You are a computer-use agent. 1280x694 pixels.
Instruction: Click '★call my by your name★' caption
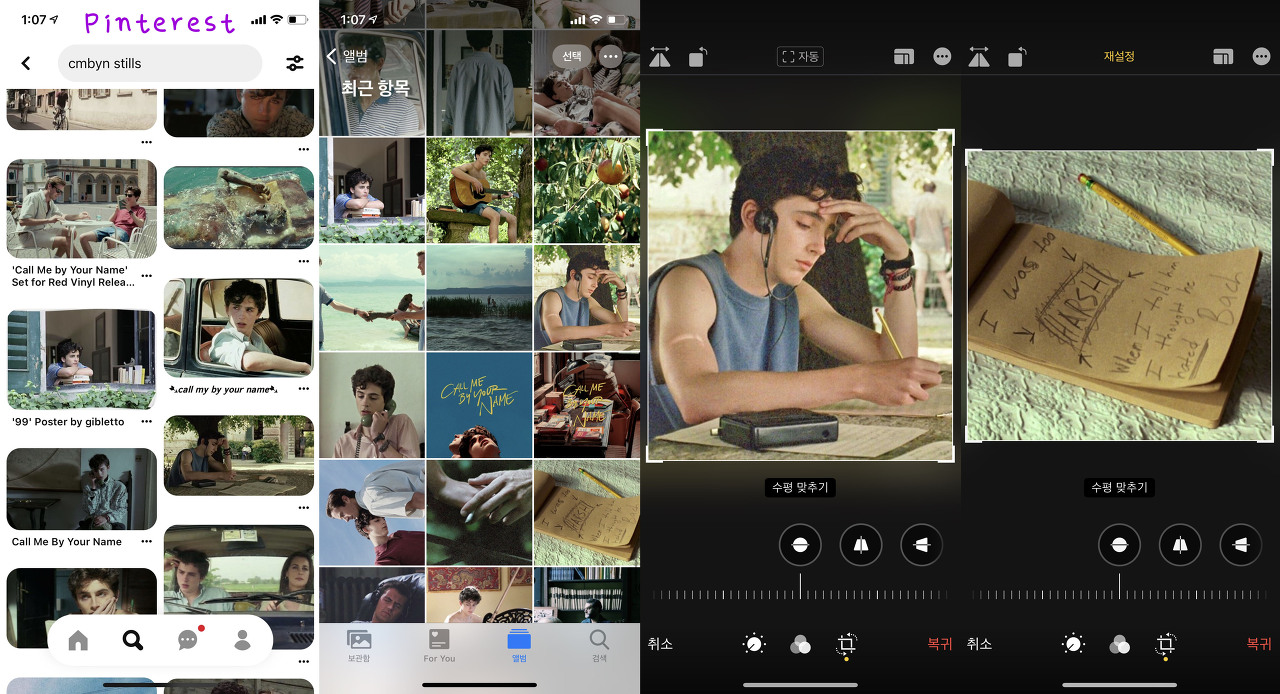coord(222,389)
